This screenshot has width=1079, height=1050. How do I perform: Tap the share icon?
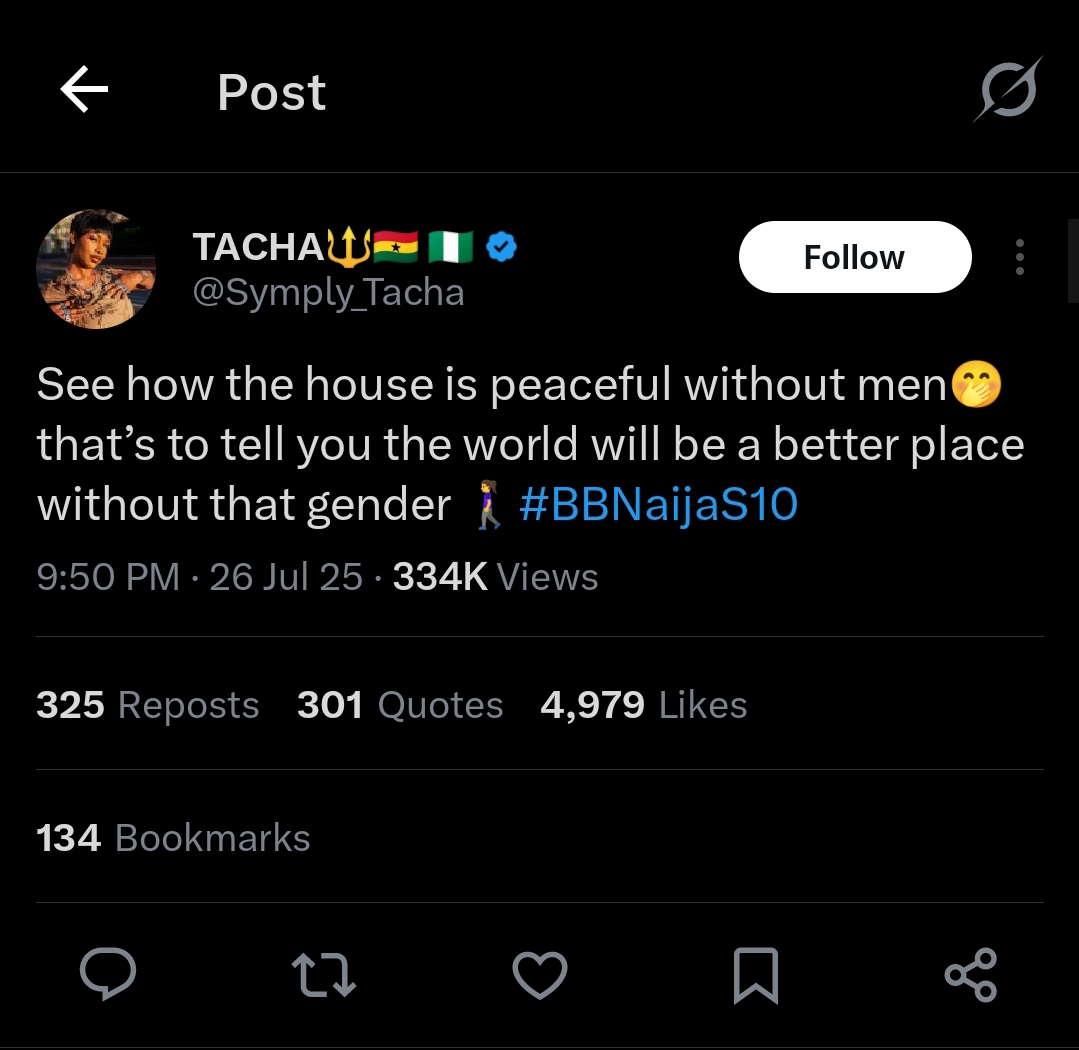pos(970,974)
